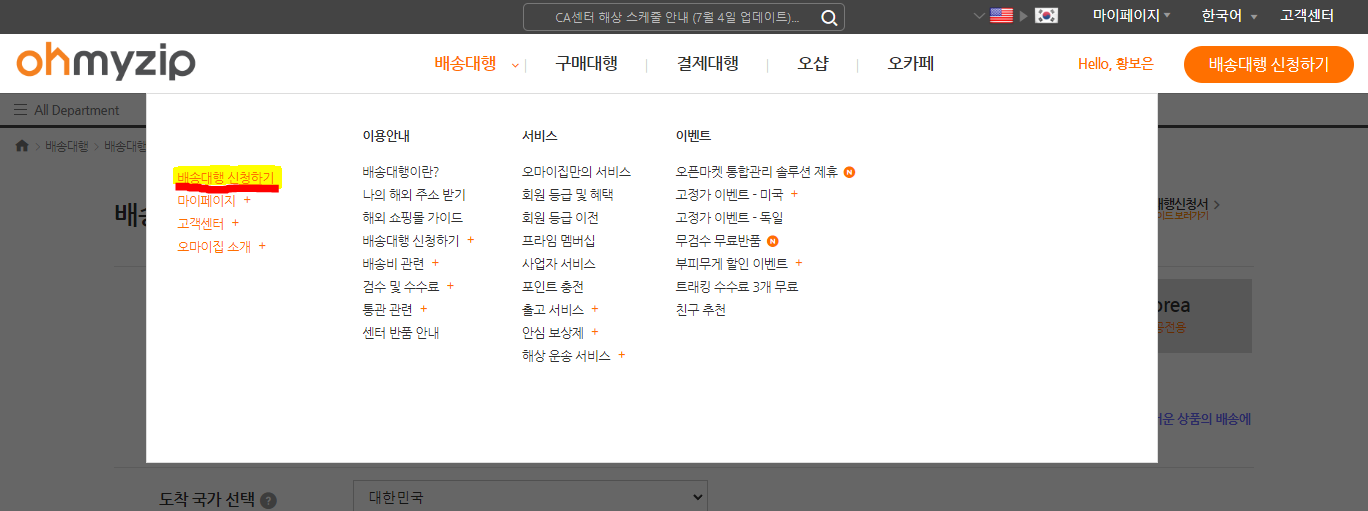Open 부피무게 할인 이벤트

coord(732,264)
